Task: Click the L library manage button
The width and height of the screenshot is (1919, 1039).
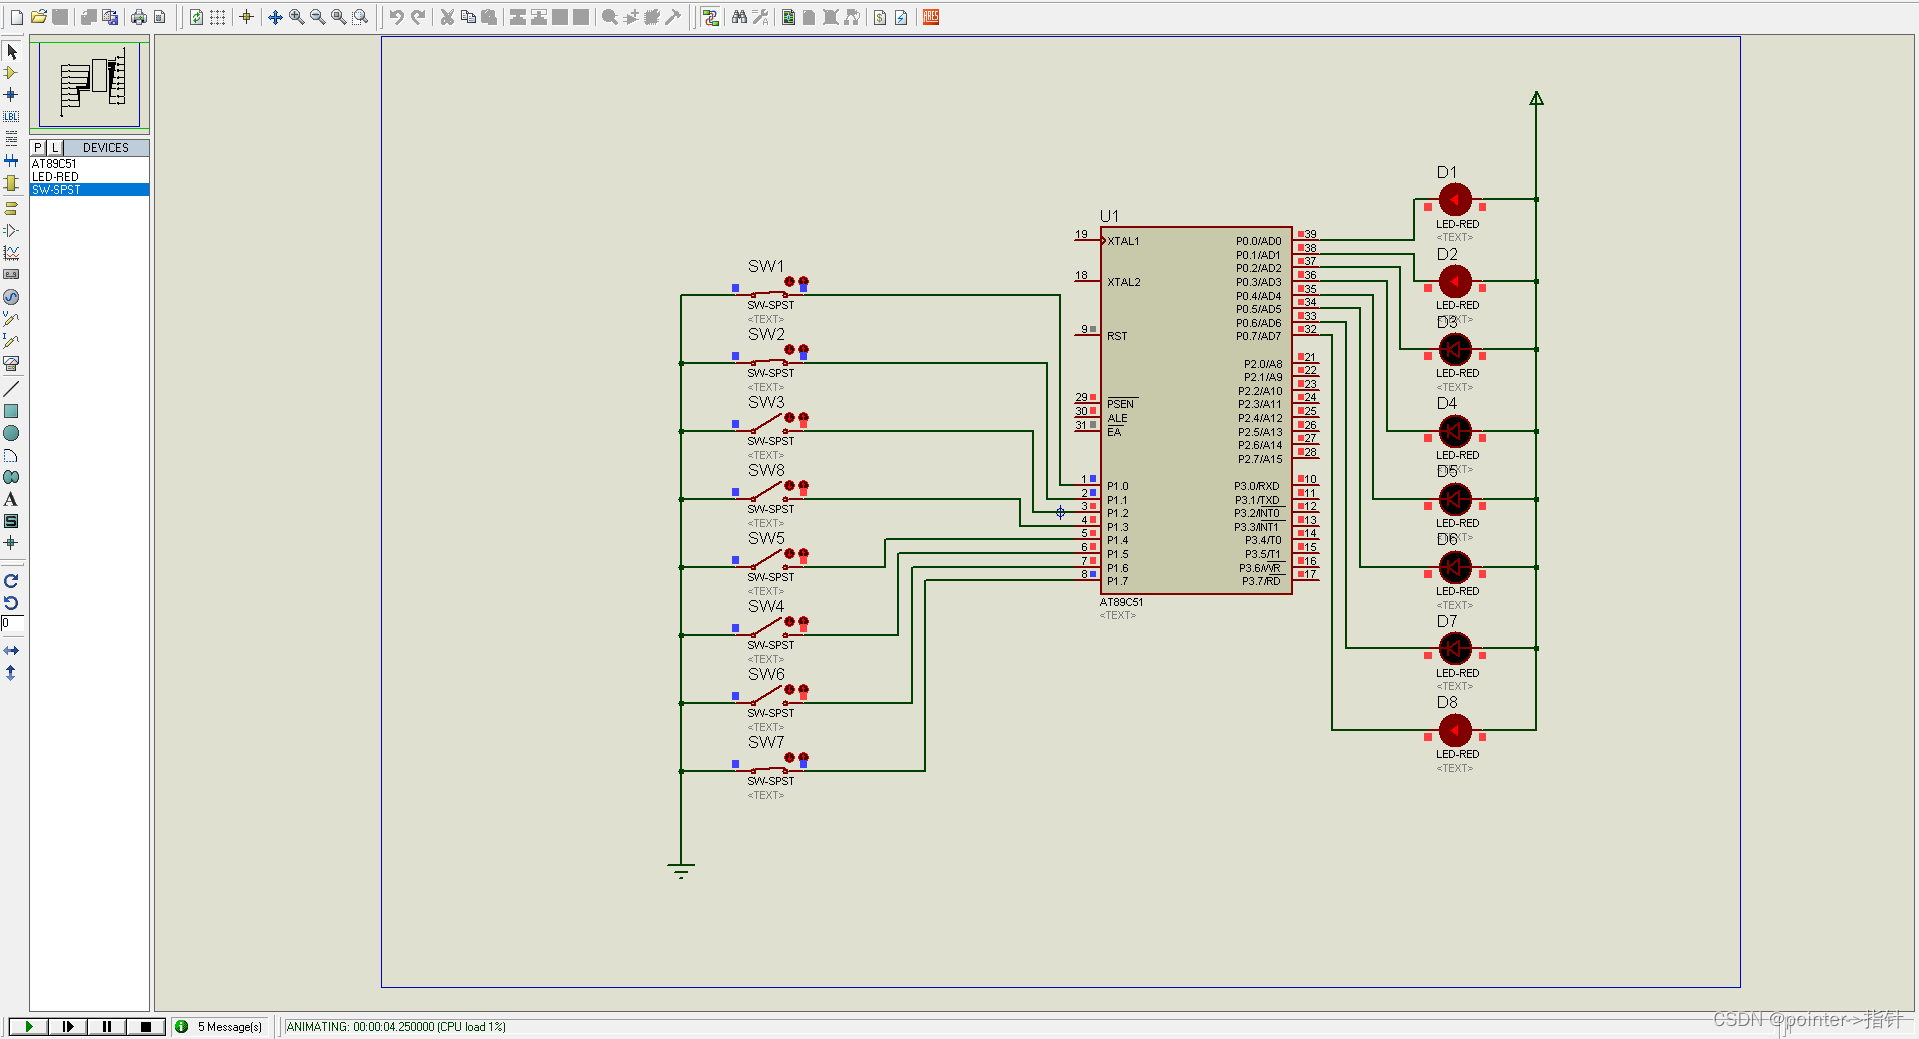Action: [55, 148]
